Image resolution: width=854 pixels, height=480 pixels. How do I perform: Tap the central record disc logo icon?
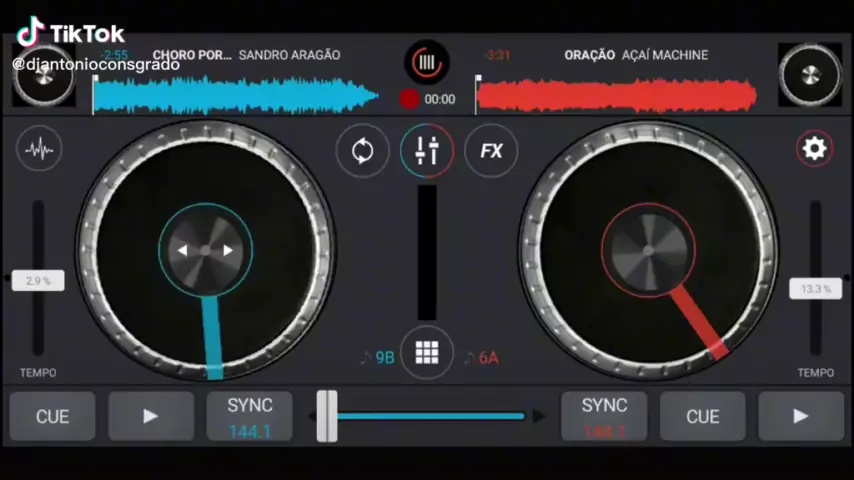427,63
